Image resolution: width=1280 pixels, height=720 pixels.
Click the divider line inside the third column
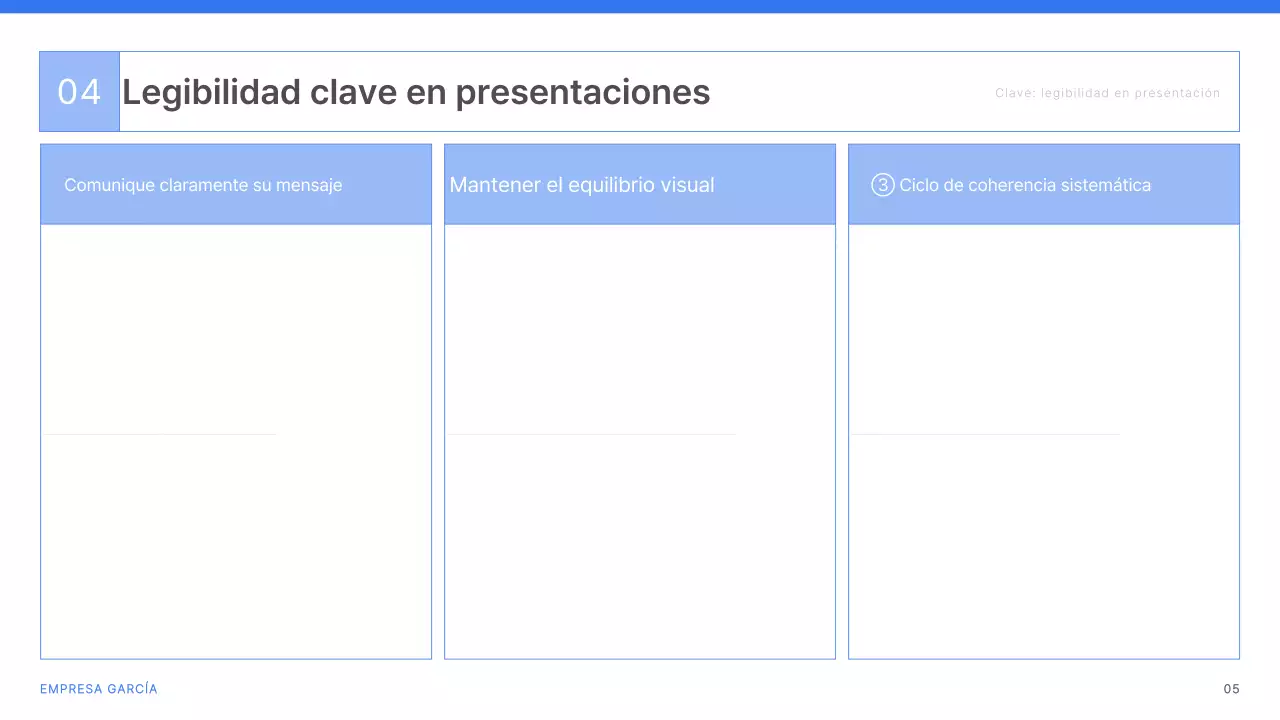[x=985, y=434]
